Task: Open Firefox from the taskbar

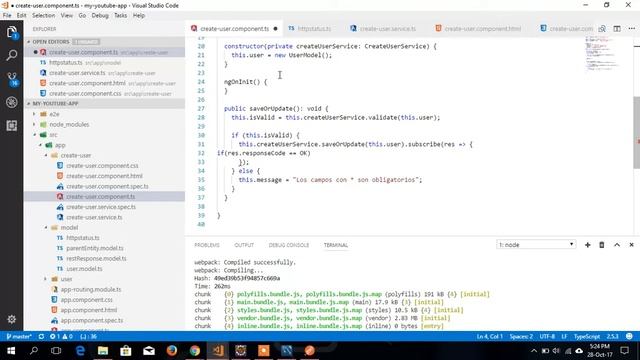Action: point(172,351)
